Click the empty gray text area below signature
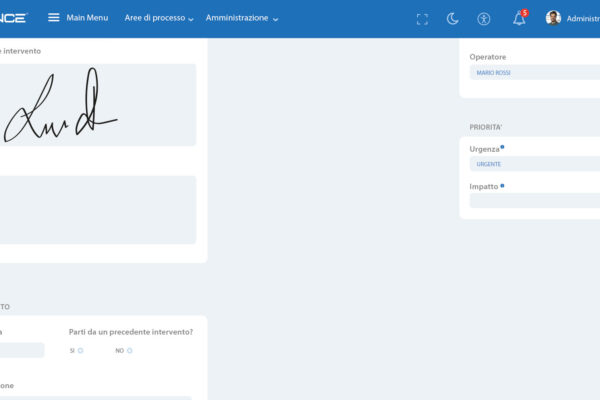Screen dimensions: 600x400 tap(98, 210)
